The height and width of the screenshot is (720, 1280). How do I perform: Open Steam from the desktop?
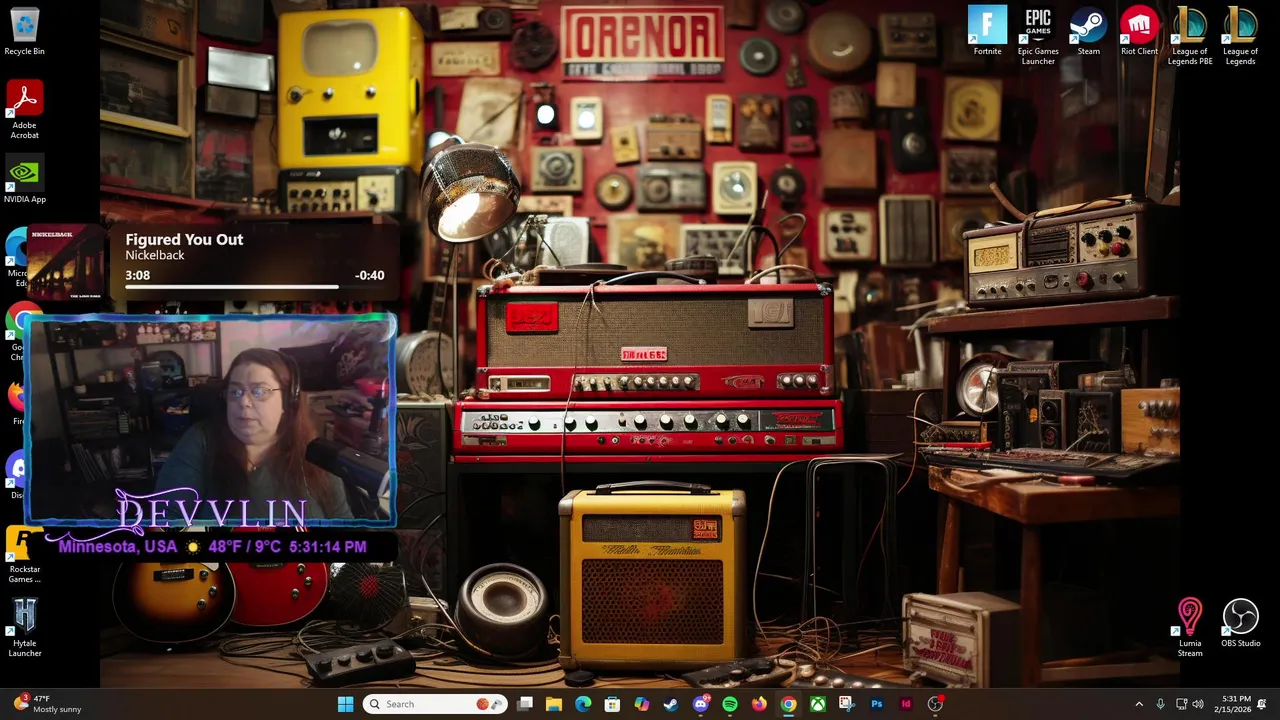(1088, 31)
